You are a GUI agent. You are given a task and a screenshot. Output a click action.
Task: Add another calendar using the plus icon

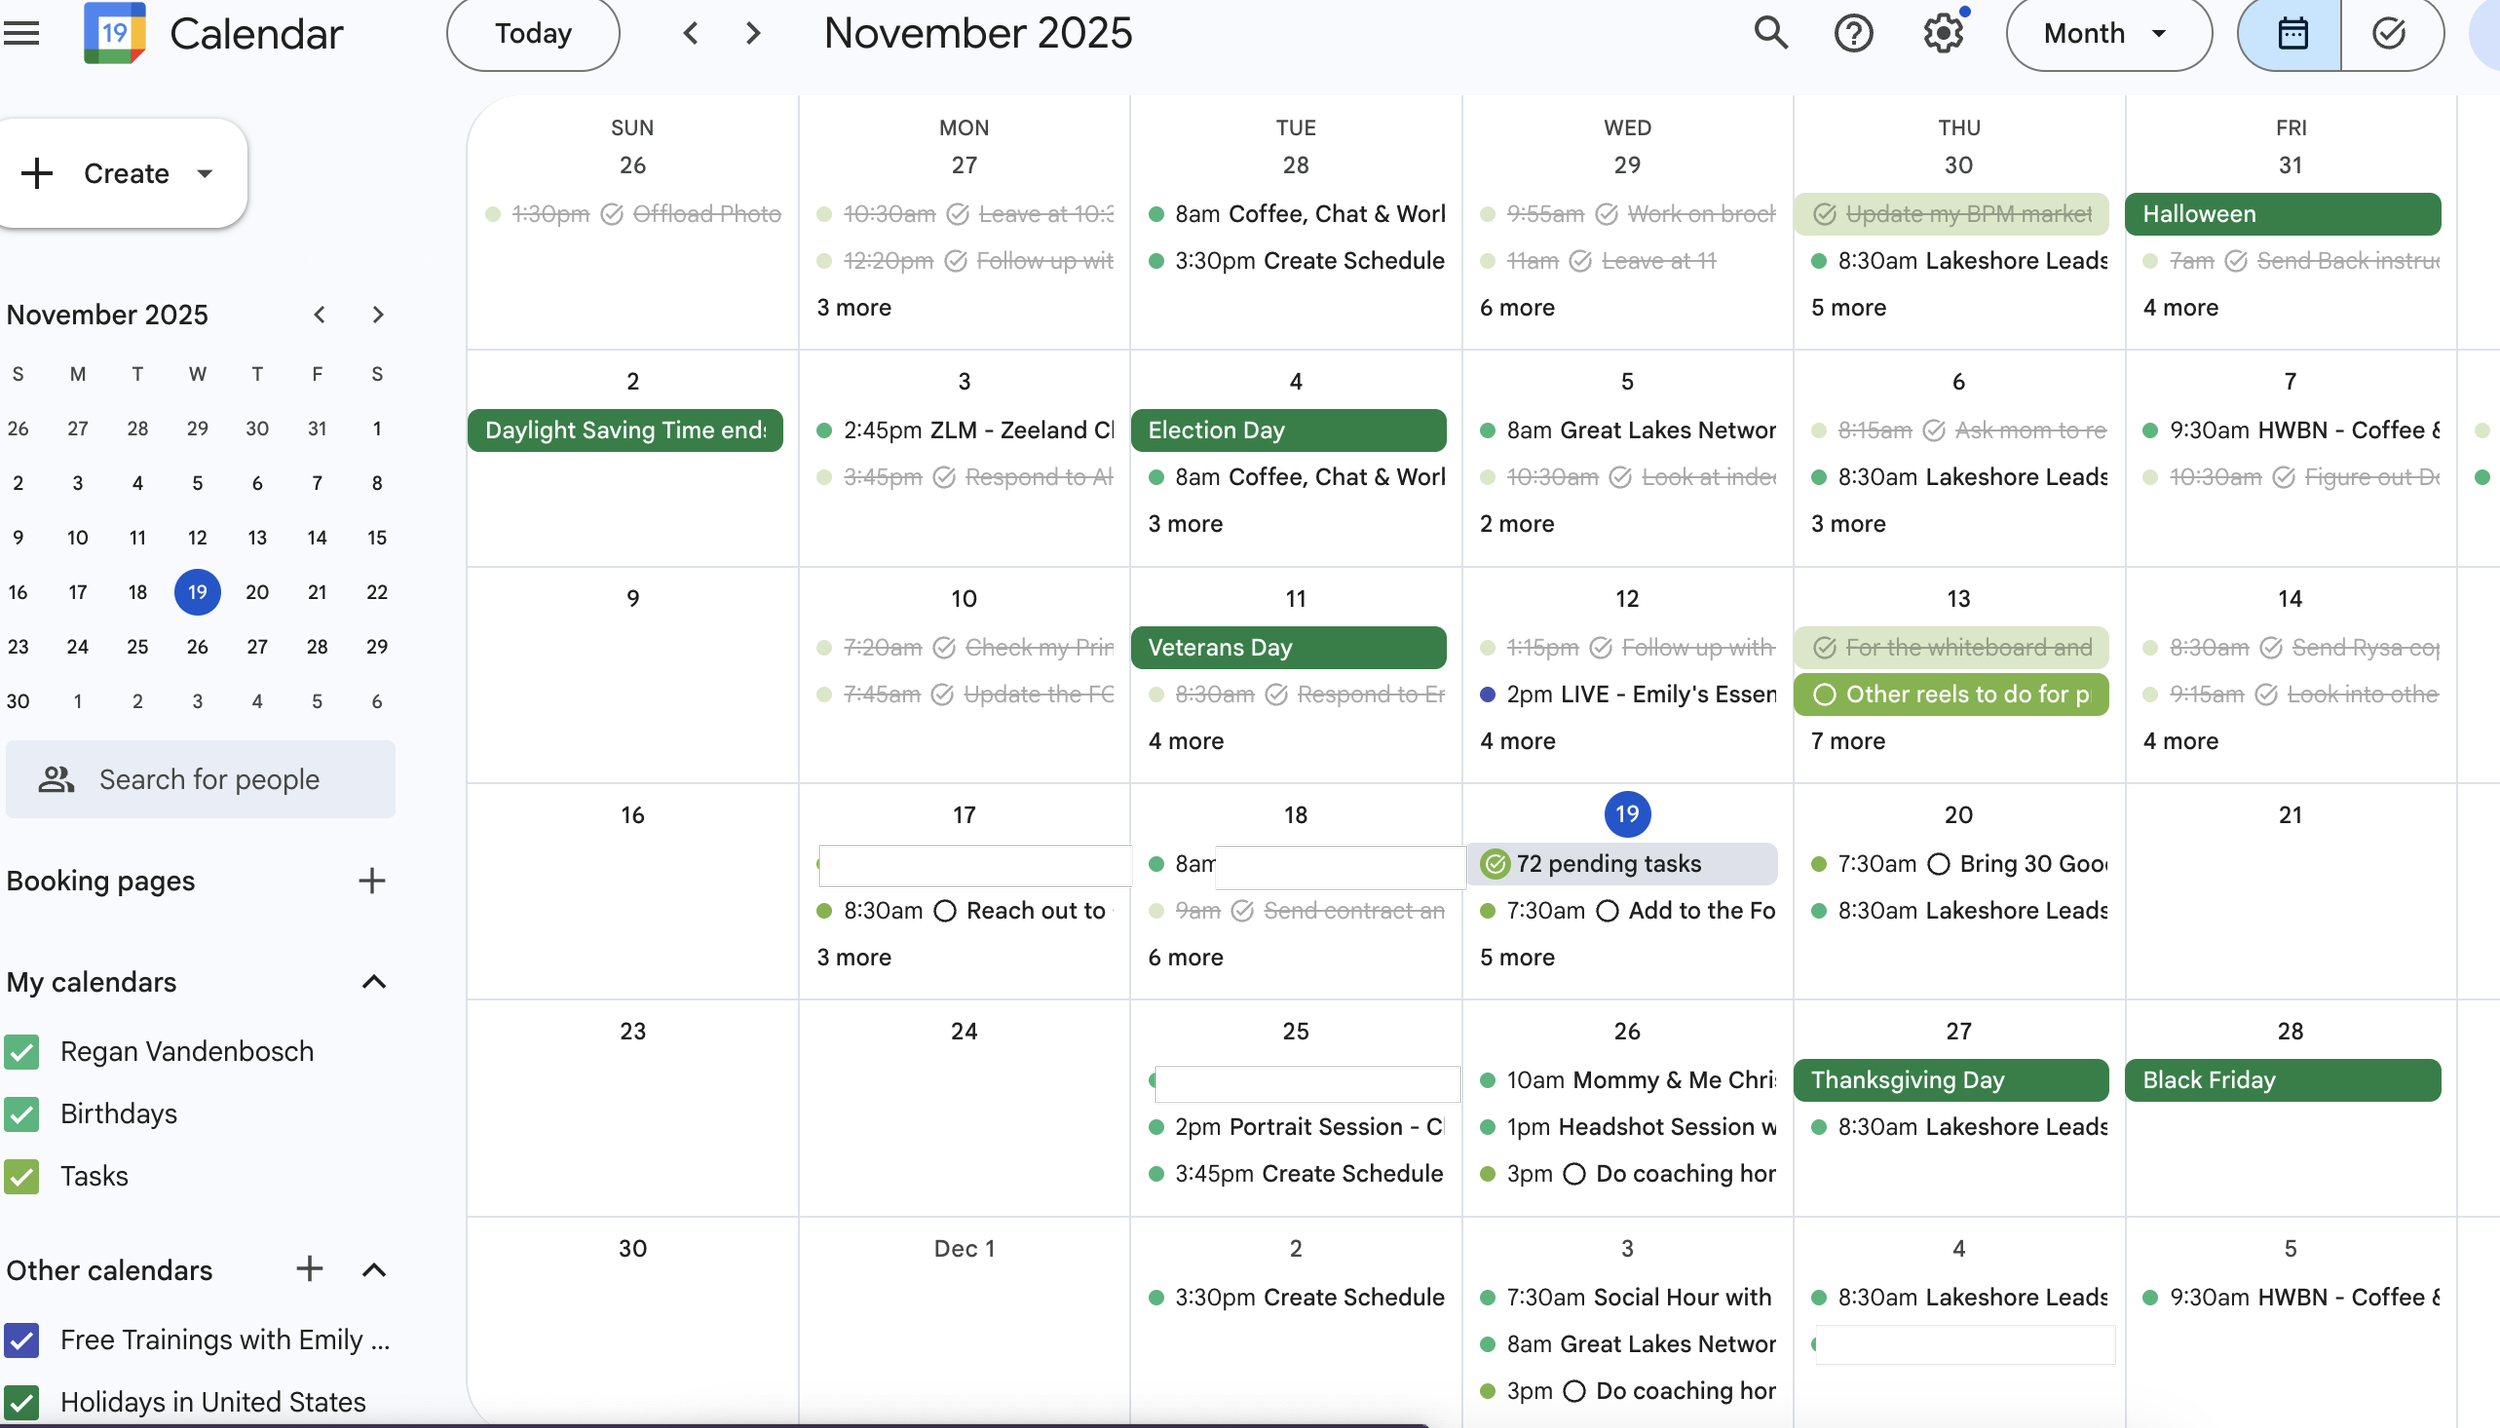(310, 1269)
